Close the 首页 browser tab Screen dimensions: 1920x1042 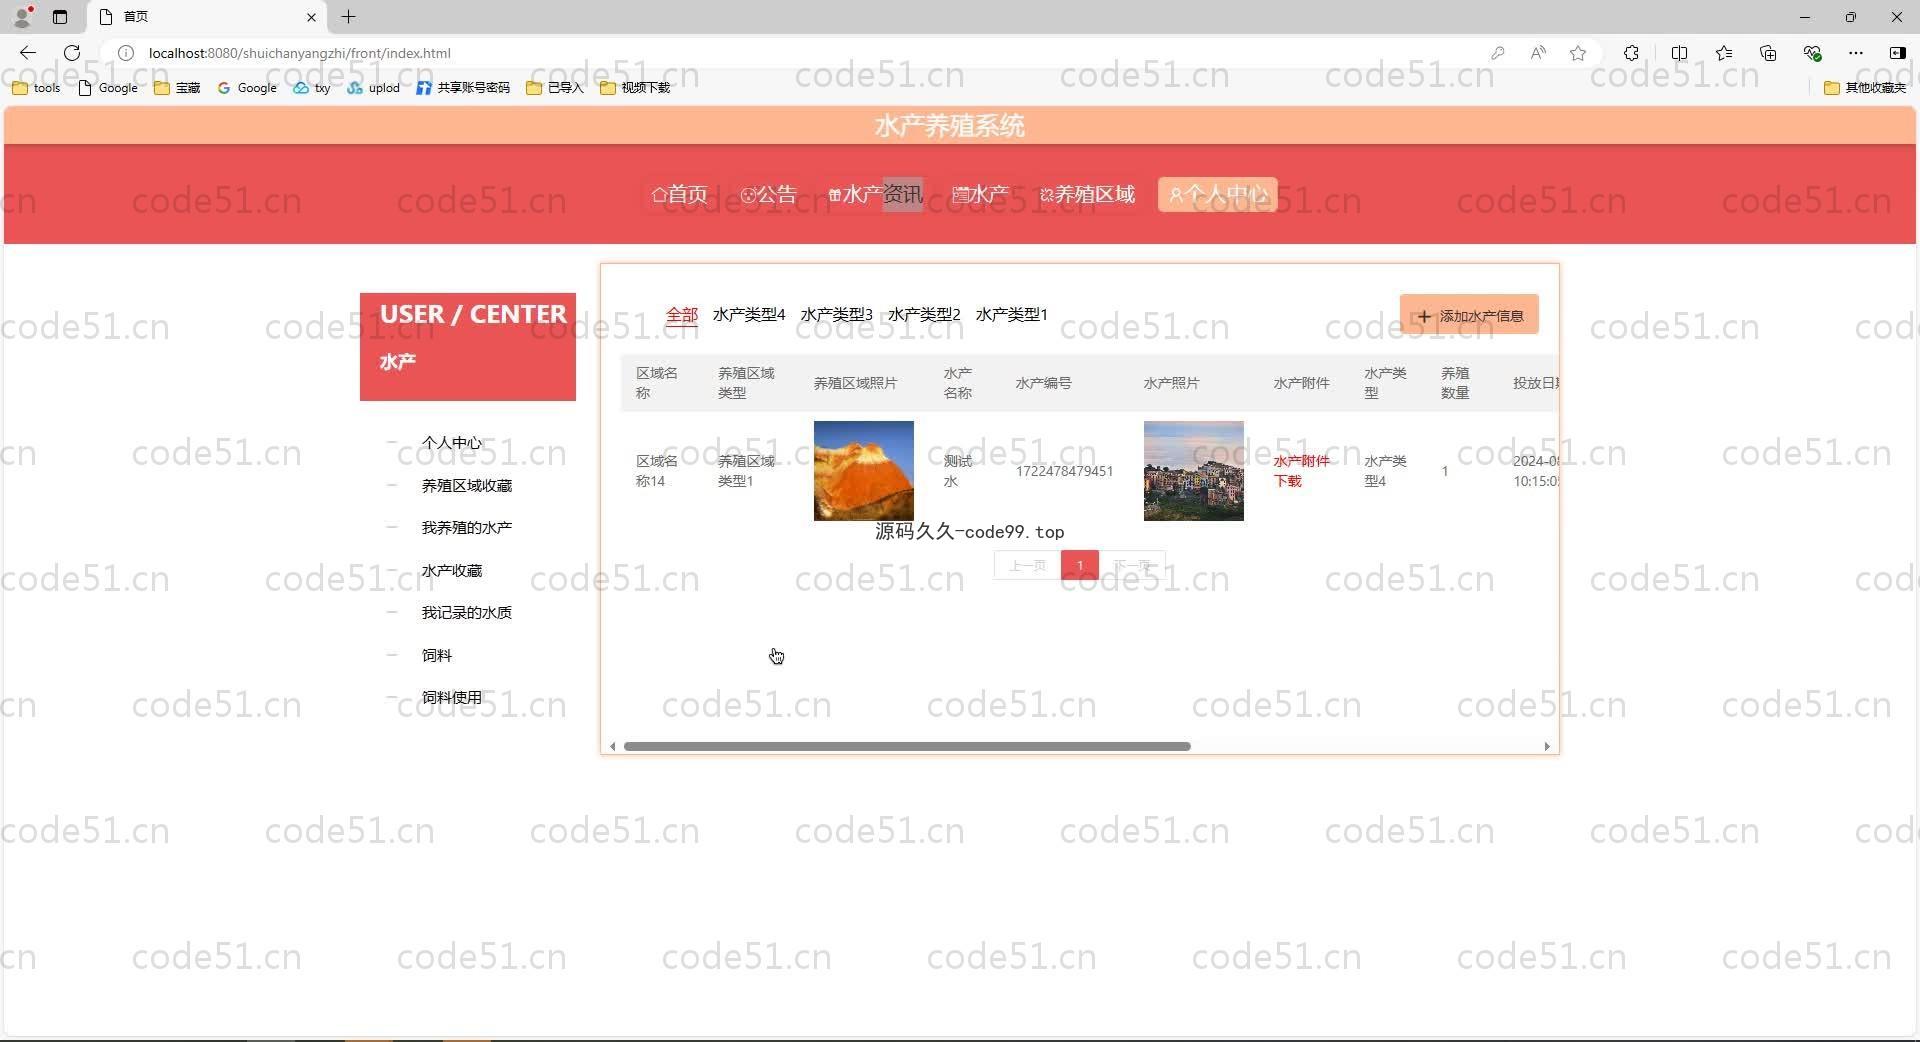coord(311,17)
